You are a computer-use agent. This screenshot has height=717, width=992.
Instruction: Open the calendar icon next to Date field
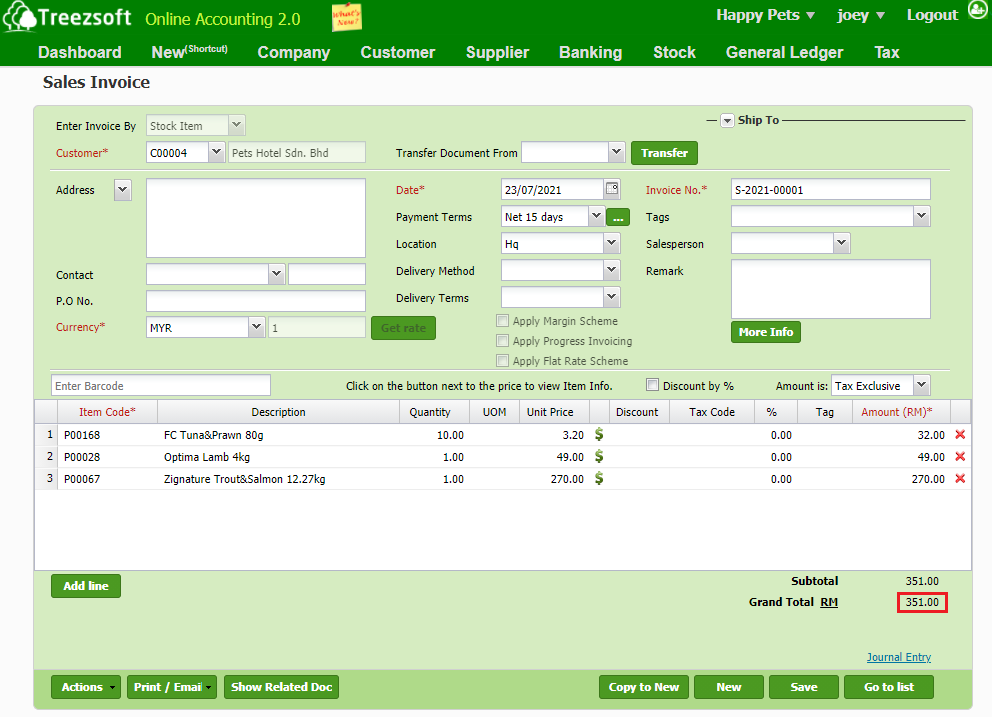click(x=611, y=189)
